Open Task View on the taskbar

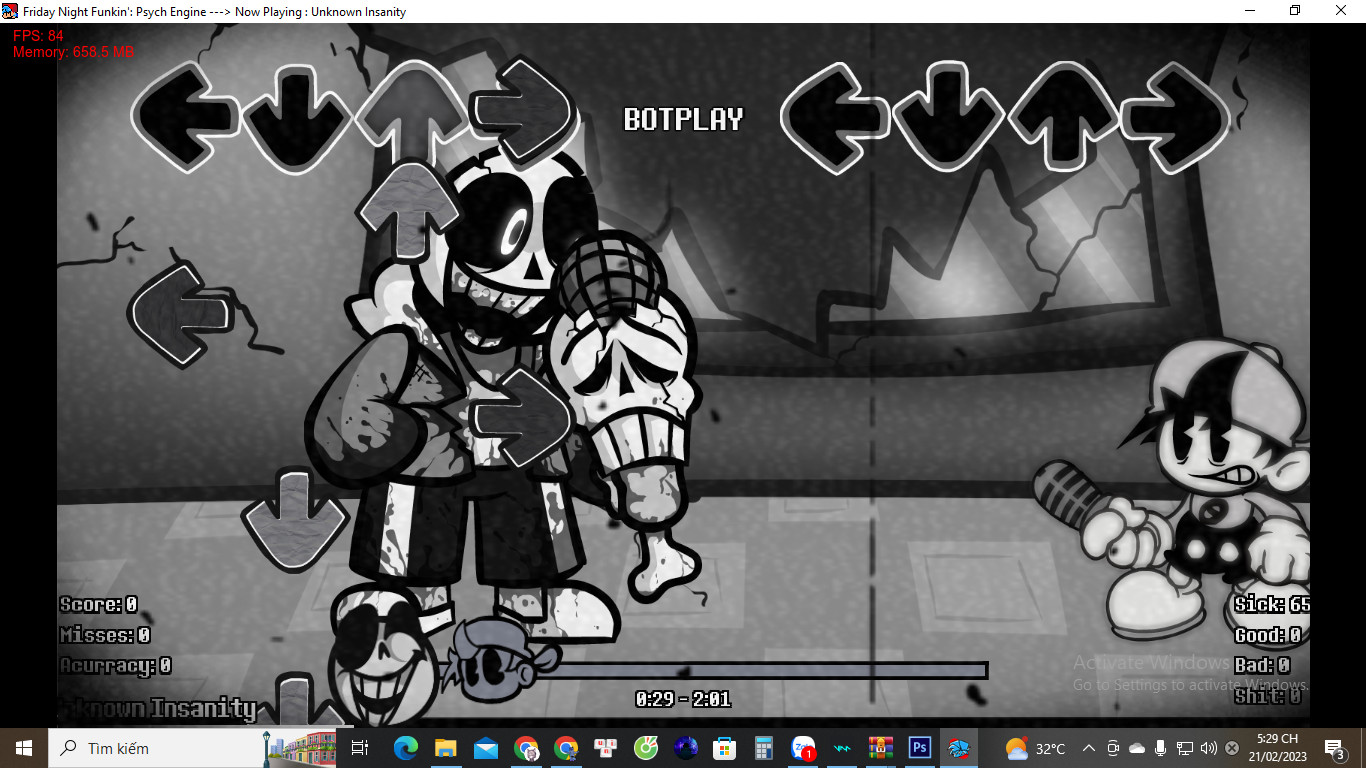(360, 748)
